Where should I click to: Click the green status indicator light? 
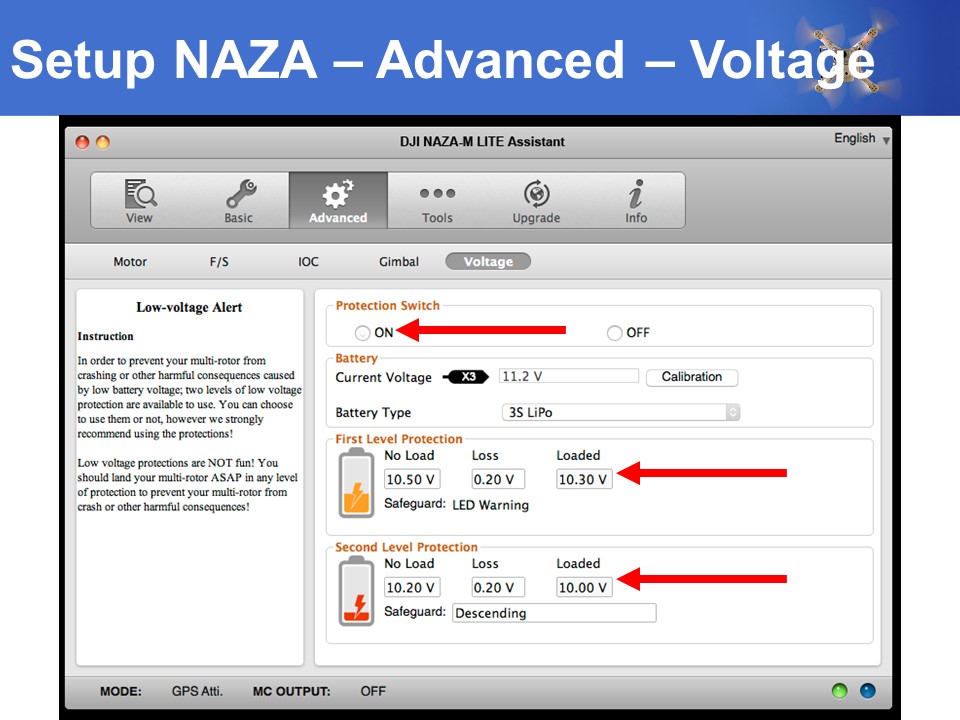839,691
